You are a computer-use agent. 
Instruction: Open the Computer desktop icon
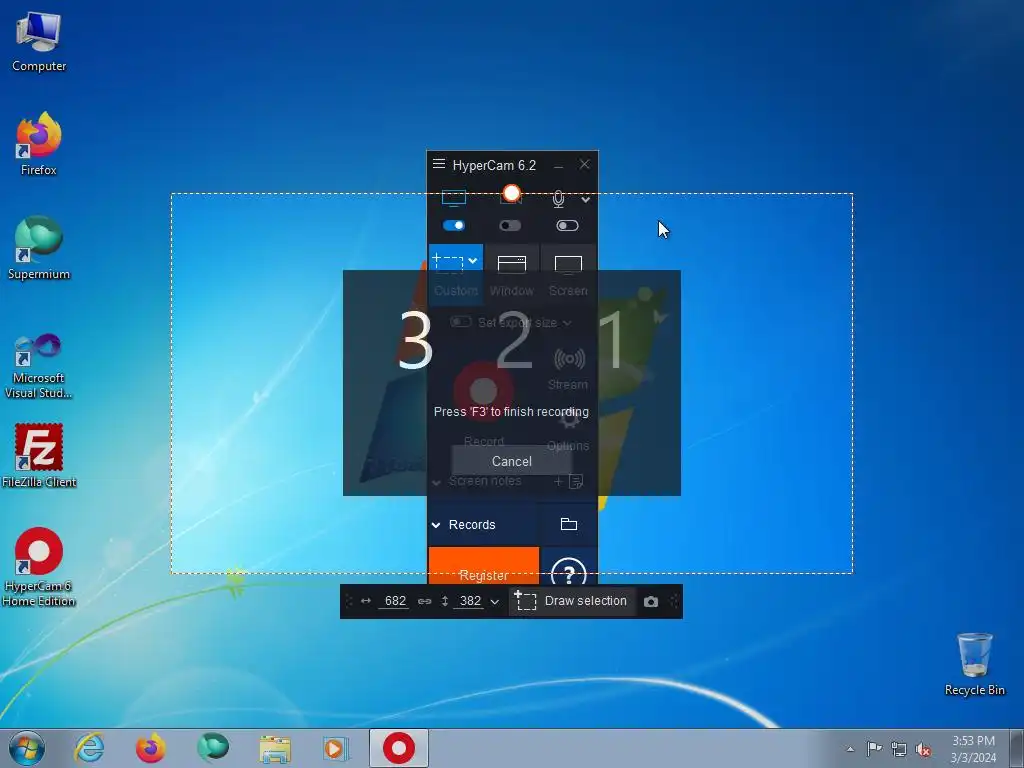click(39, 40)
